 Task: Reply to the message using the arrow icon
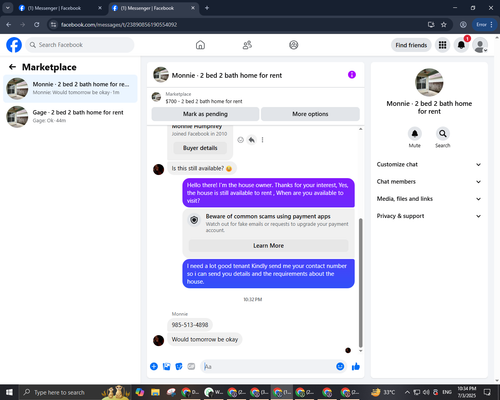(252, 140)
